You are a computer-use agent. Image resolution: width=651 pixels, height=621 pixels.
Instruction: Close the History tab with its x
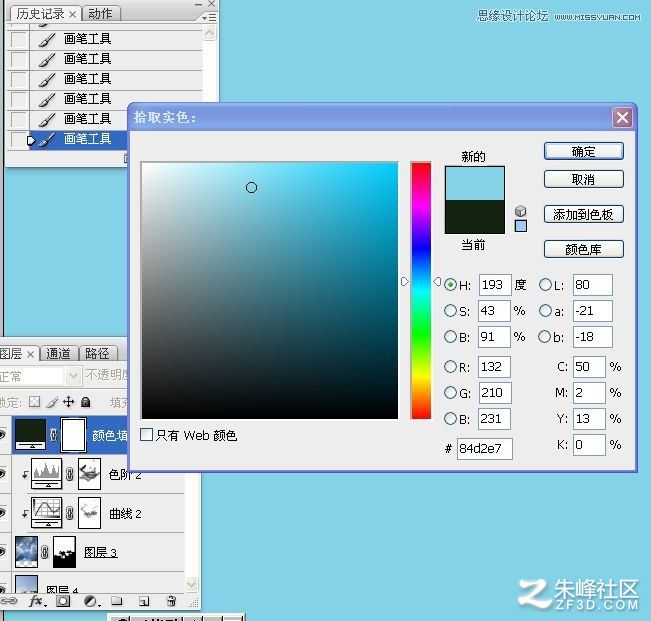point(73,15)
